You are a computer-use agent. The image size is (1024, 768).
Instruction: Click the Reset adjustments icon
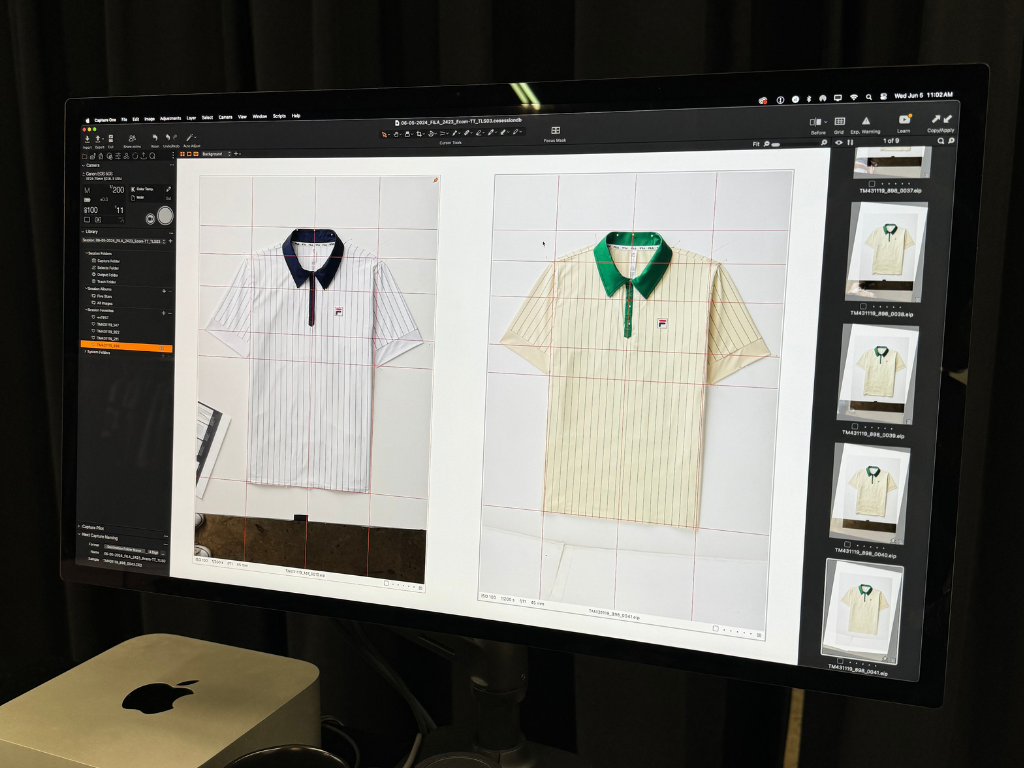(155, 138)
